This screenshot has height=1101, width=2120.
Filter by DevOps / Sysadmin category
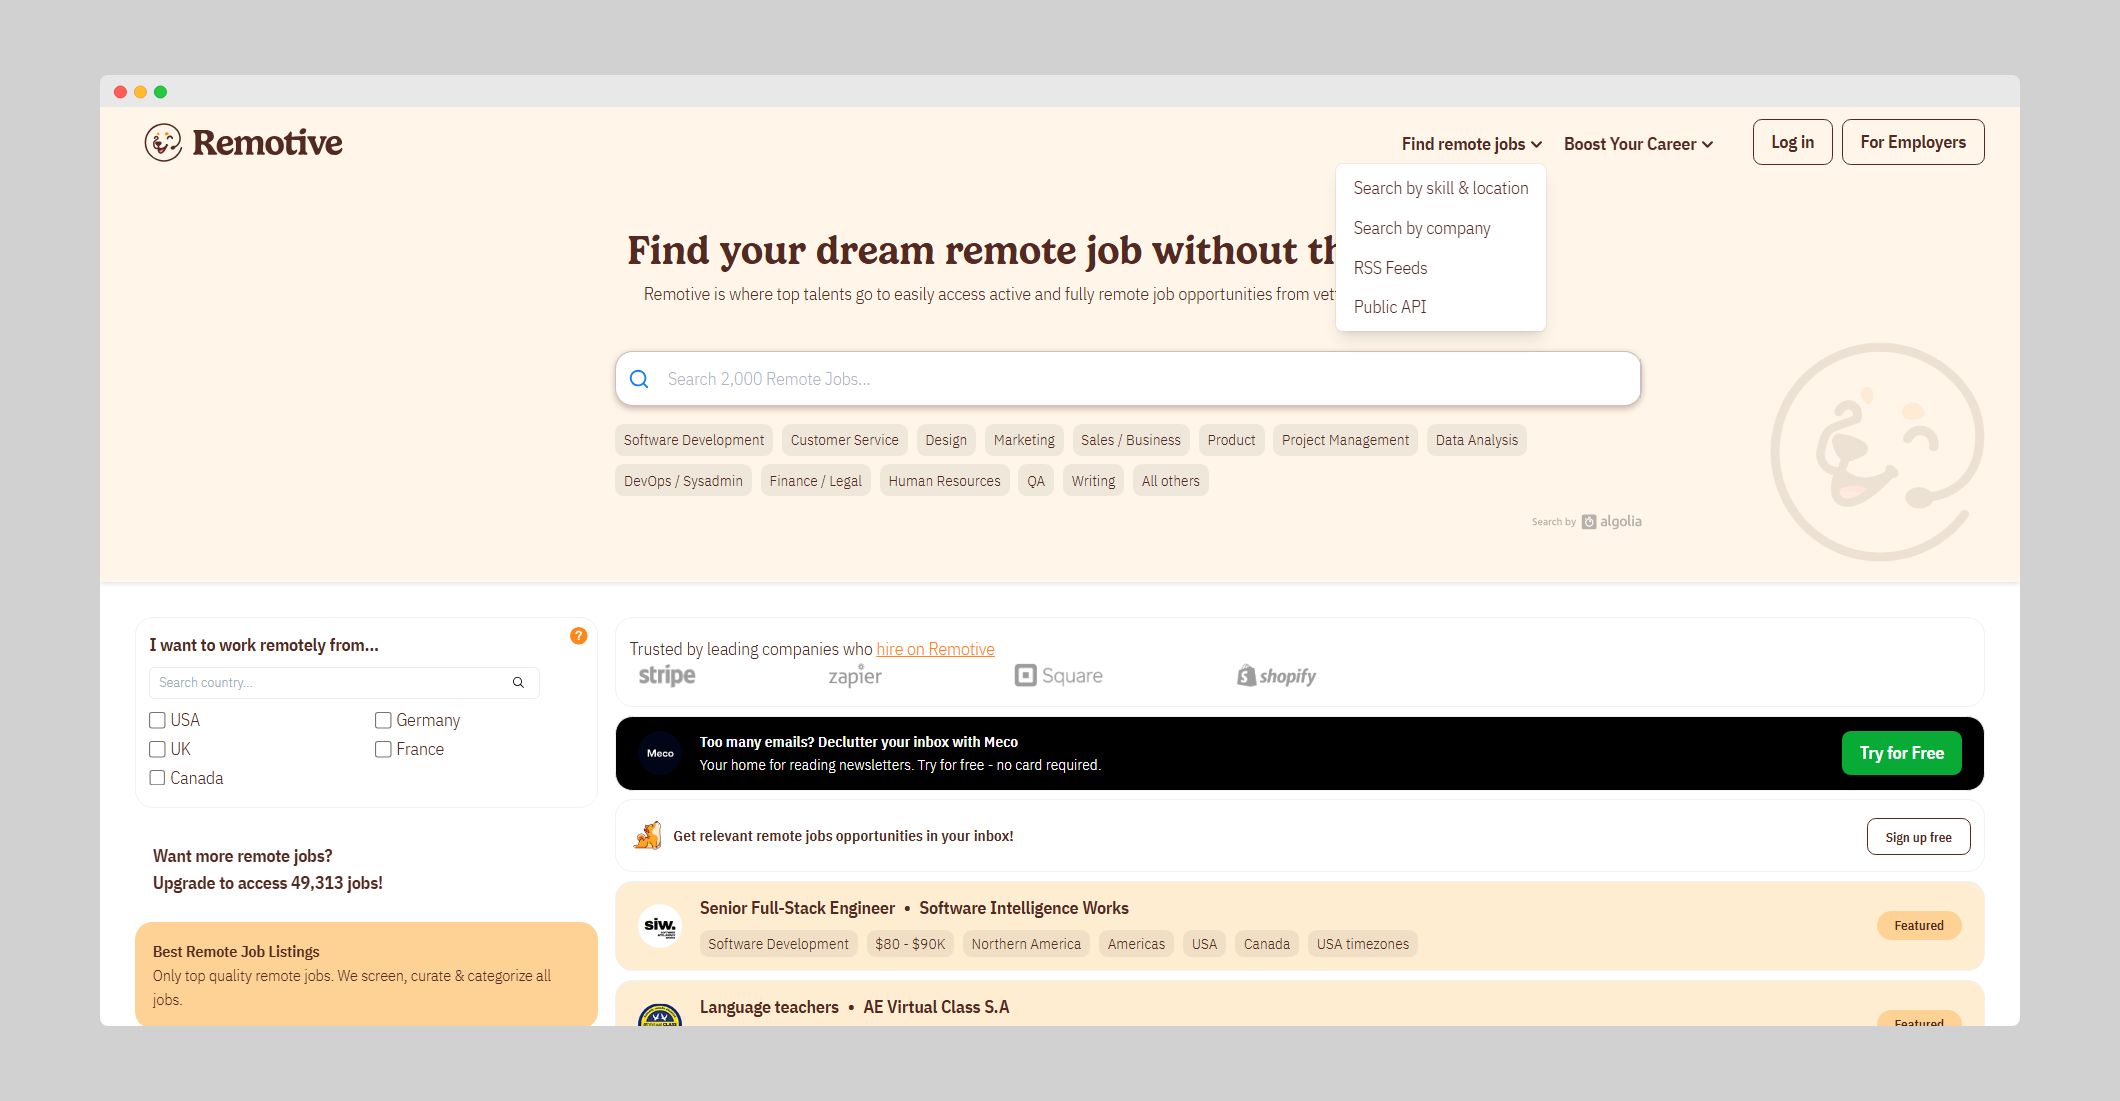pos(683,481)
